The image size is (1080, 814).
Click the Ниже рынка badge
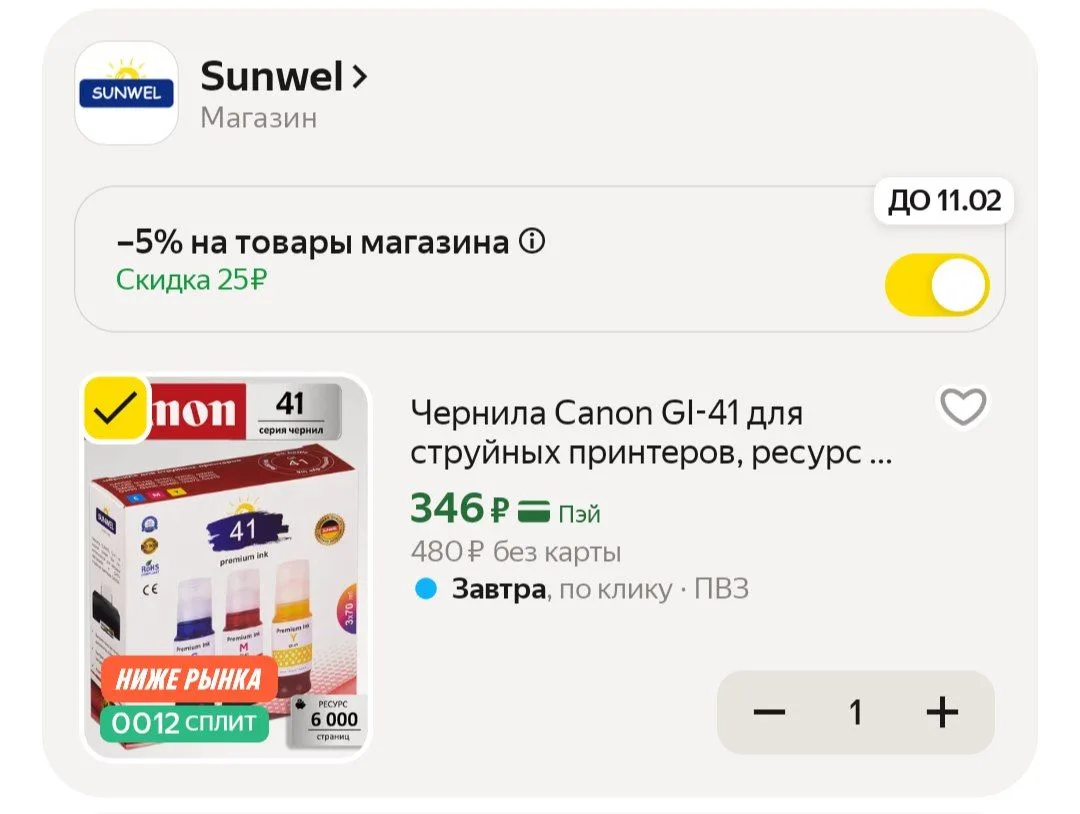(x=189, y=680)
